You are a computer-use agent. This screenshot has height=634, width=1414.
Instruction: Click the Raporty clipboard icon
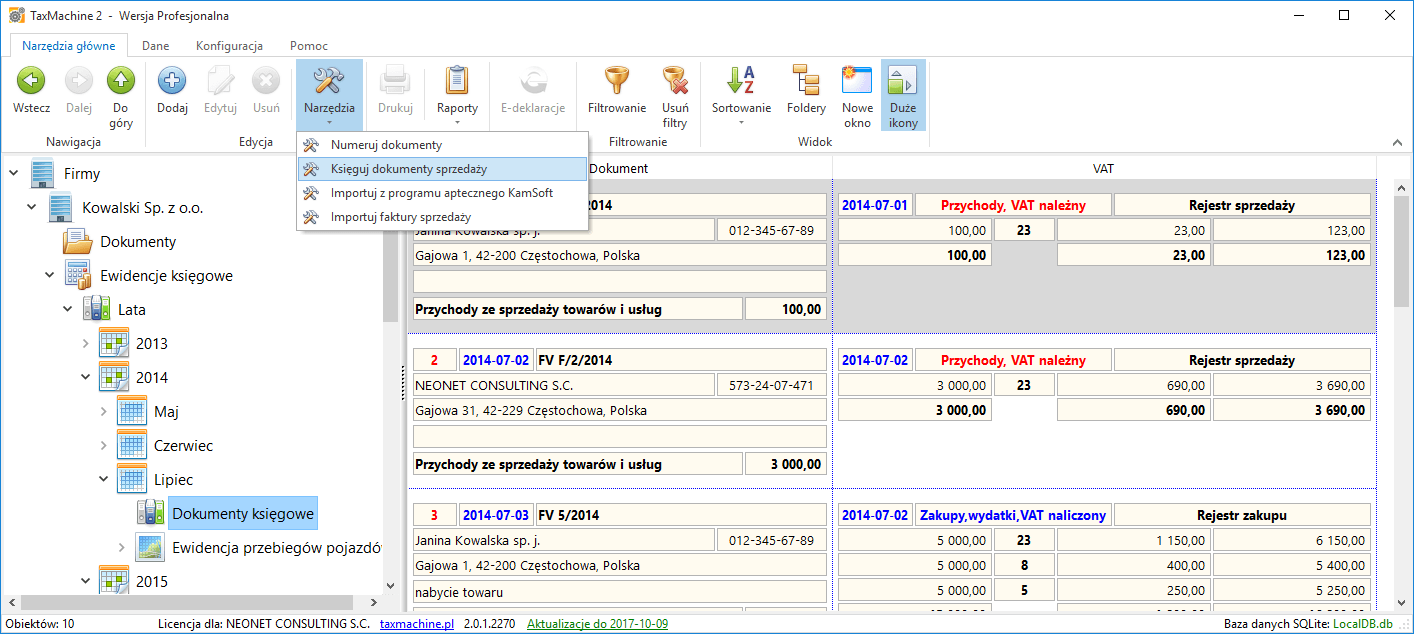point(457,82)
